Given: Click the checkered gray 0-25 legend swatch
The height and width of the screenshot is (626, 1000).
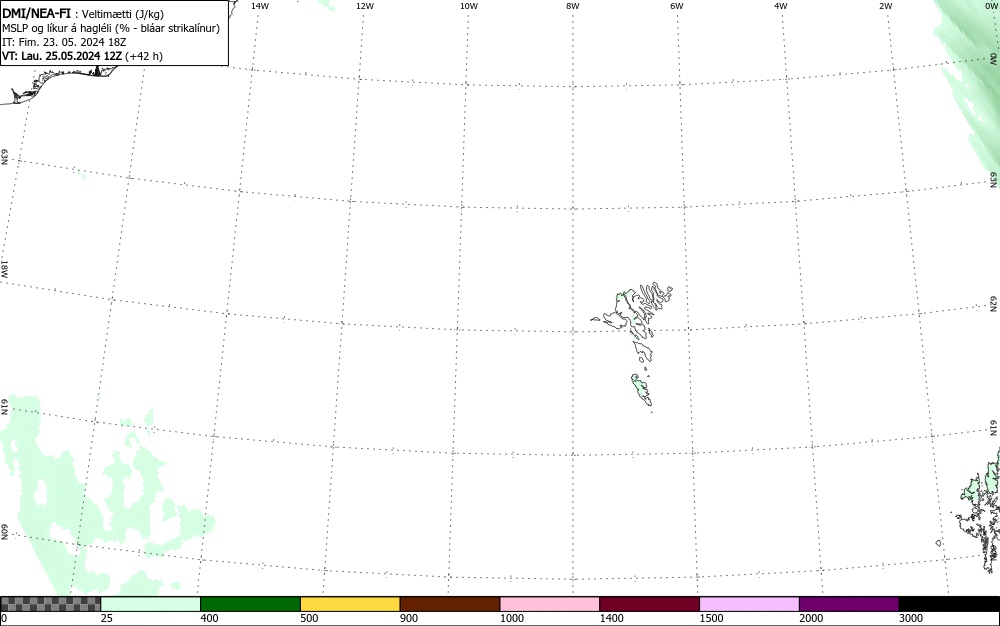Looking at the screenshot, I should [51, 604].
